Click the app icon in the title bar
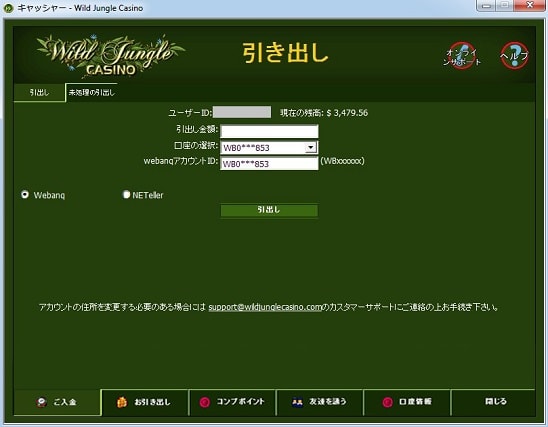This screenshot has height=427, width=548. pyautogui.click(x=8, y=8)
